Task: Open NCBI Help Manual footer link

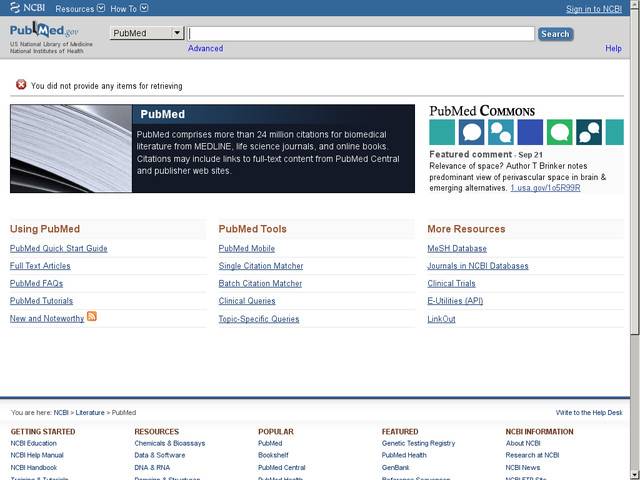Action: coord(37,455)
